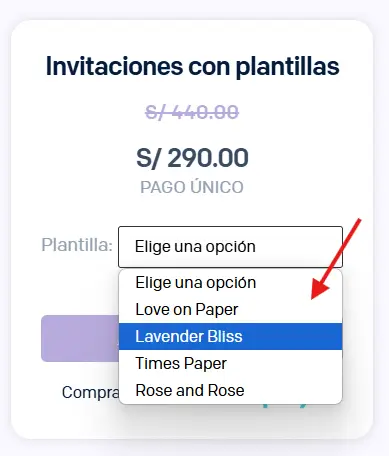Choose the placeholder option in the opened list
This screenshot has width=389, height=456.
coord(230,283)
